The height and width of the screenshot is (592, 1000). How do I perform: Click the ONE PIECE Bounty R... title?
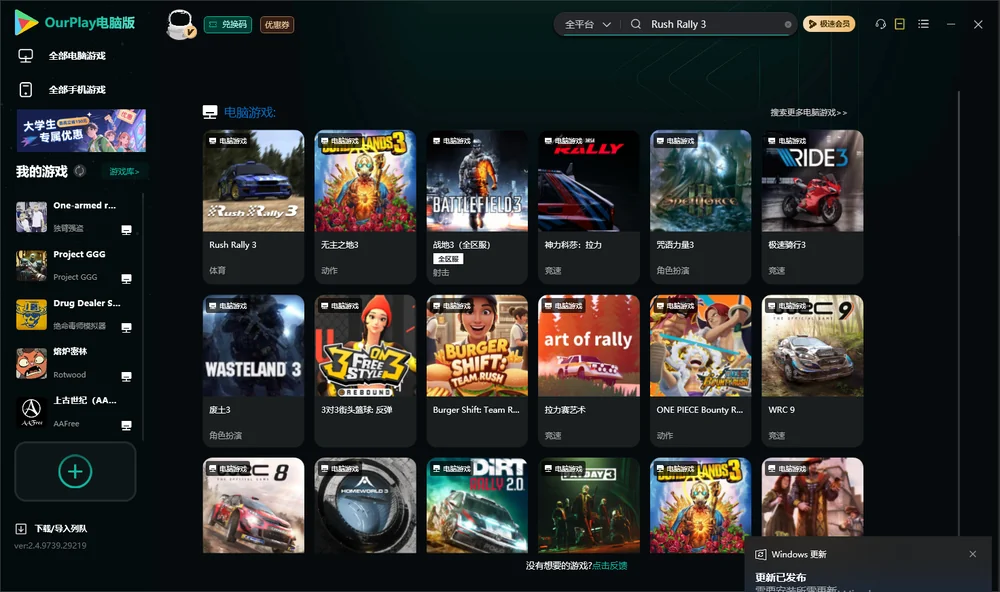(700, 410)
